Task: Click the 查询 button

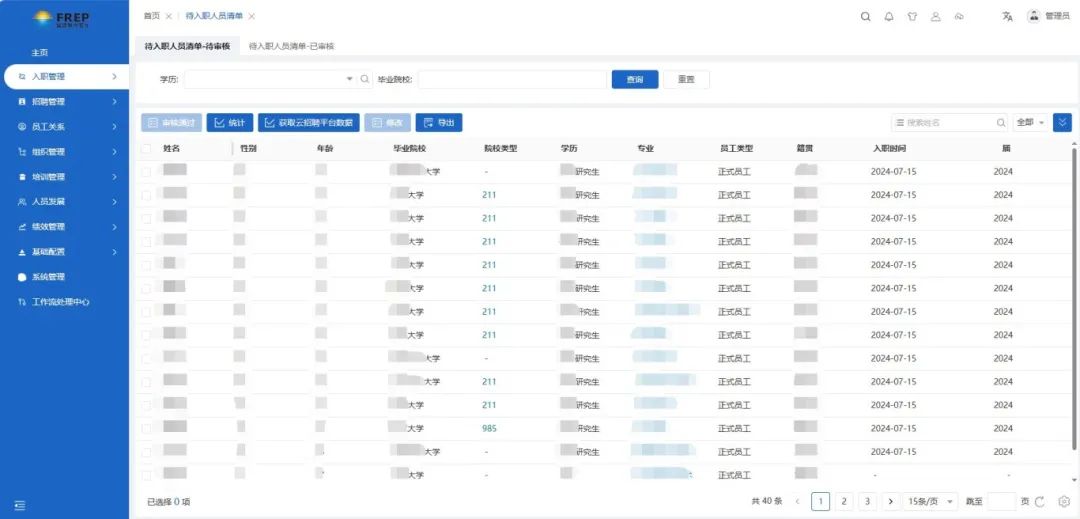Action: click(x=634, y=79)
